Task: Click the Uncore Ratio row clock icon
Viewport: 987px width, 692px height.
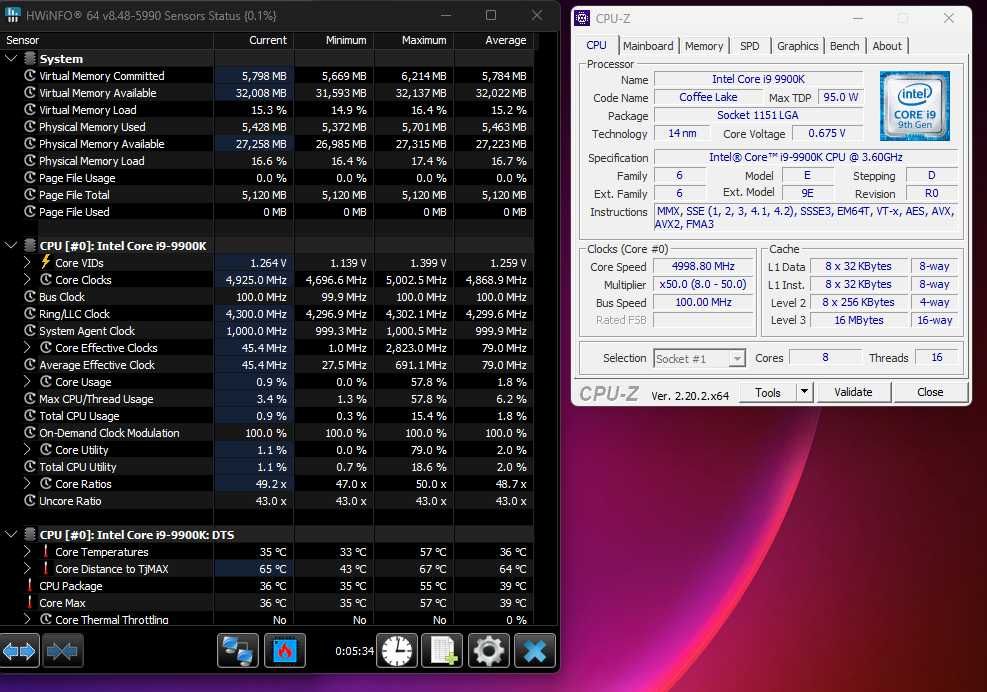Action: point(30,501)
